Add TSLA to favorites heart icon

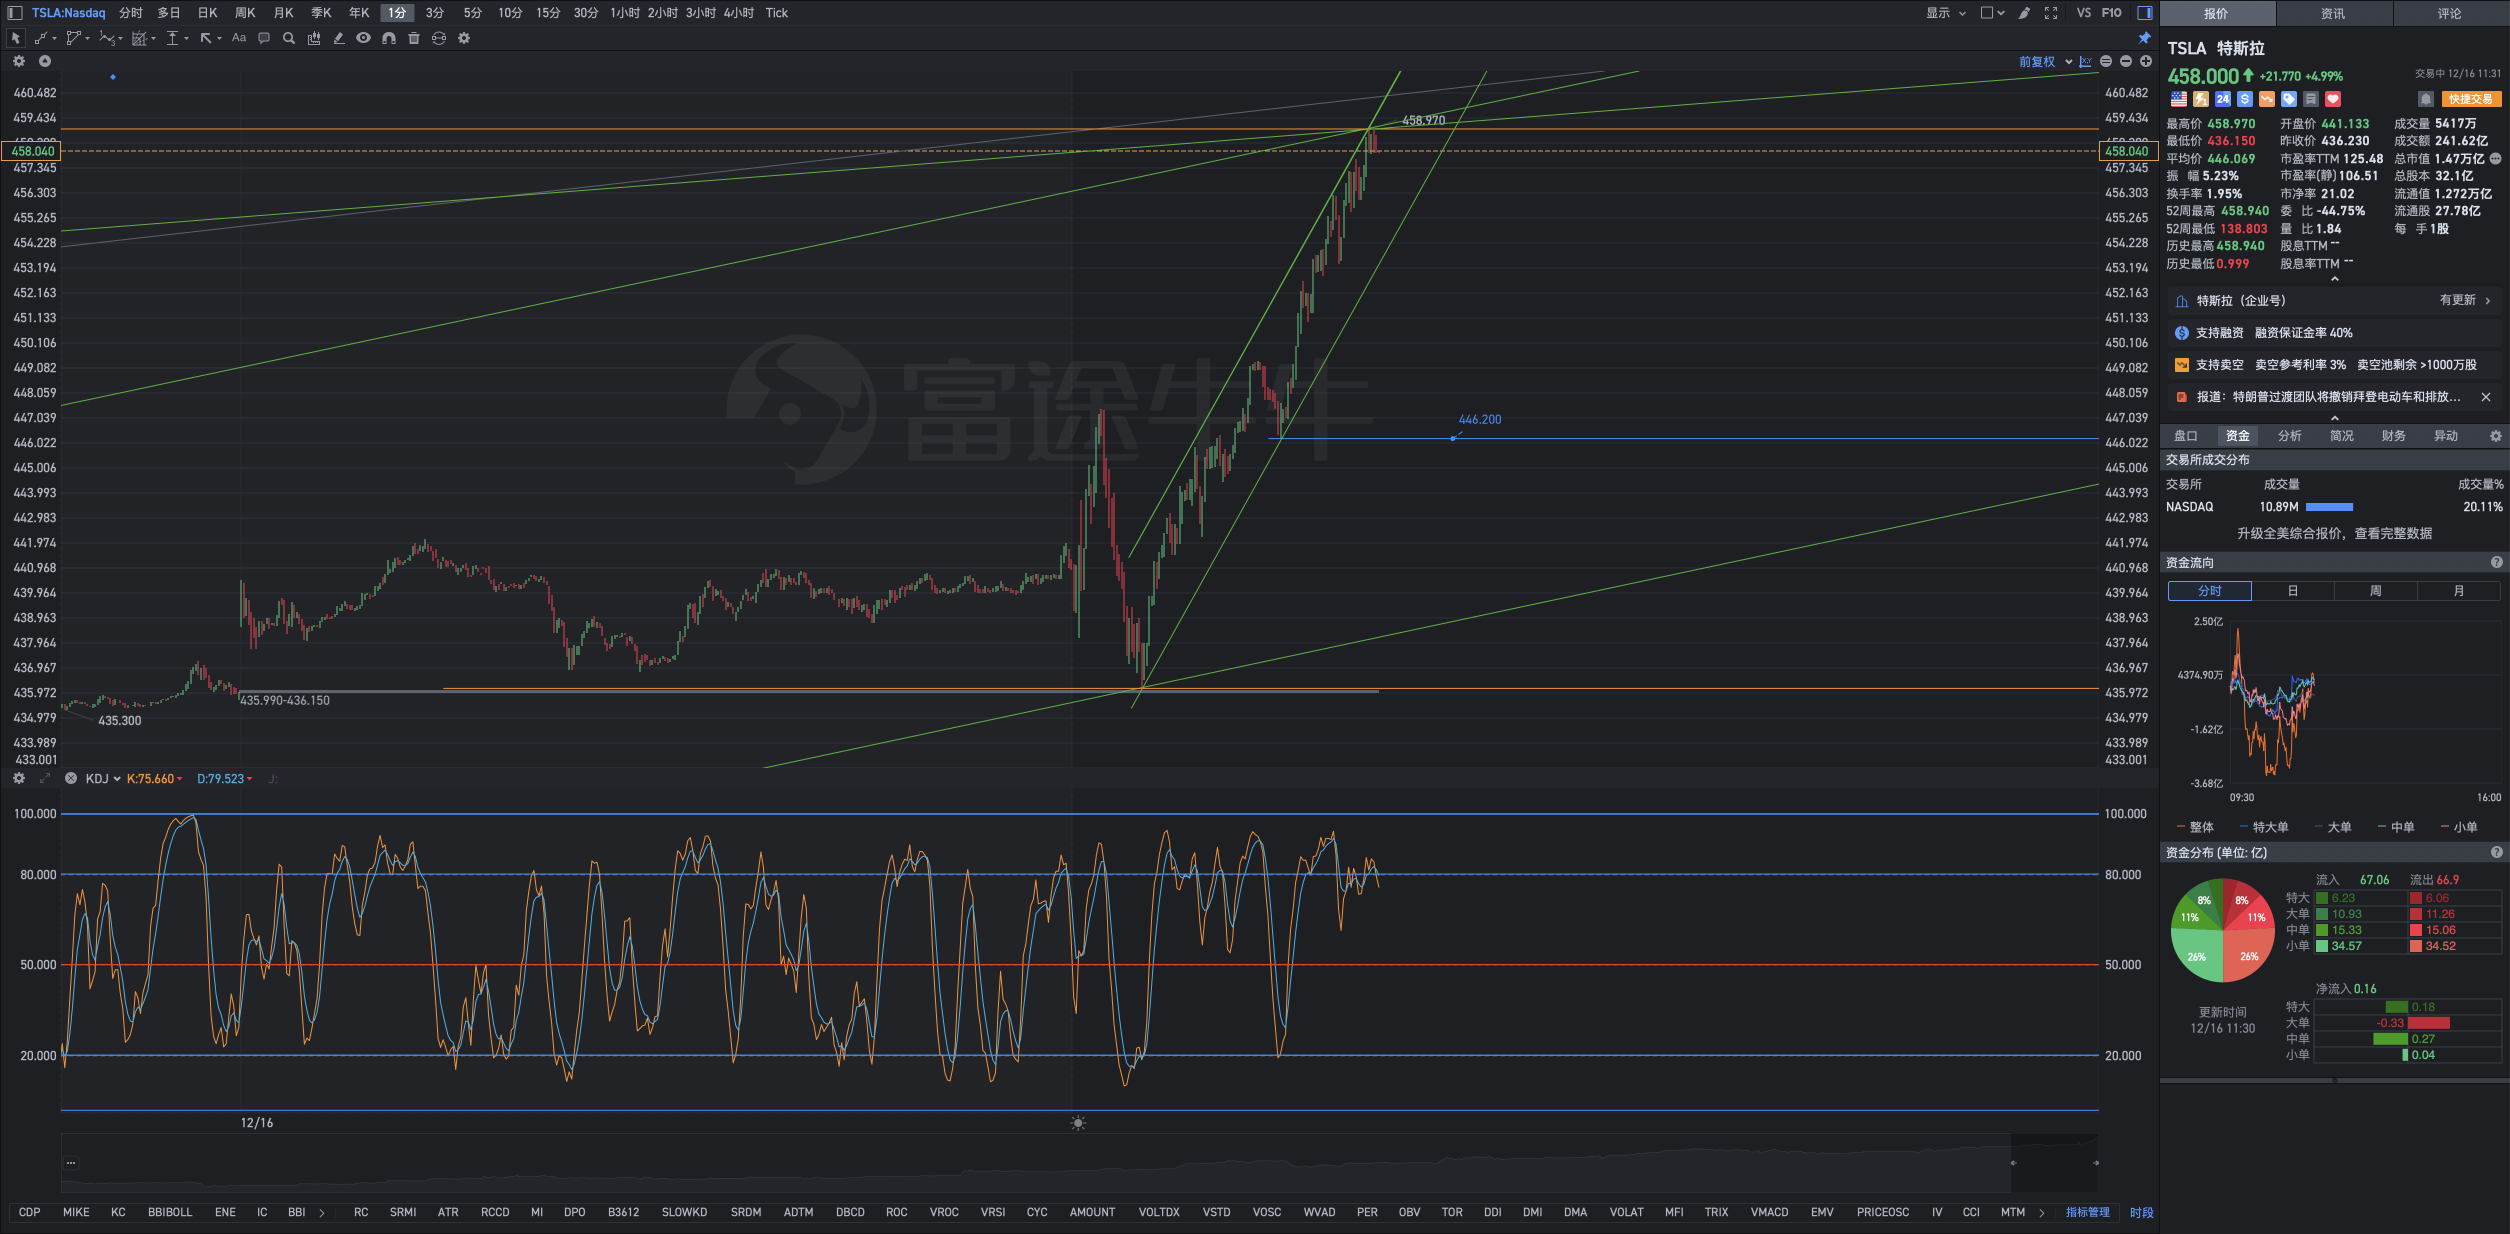coord(2333,99)
